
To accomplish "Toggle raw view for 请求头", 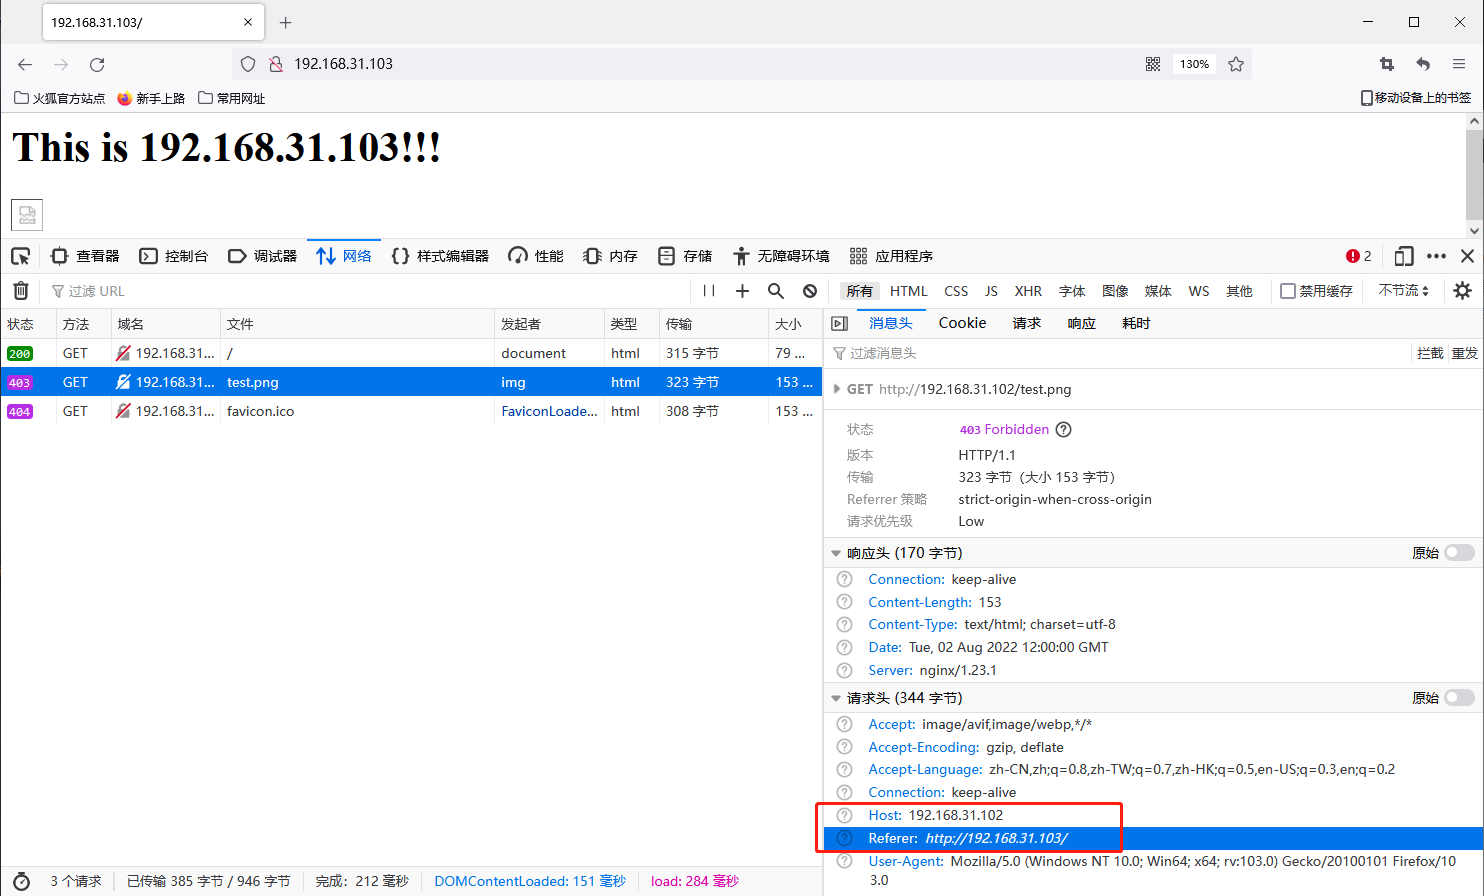I will click(1459, 697).
